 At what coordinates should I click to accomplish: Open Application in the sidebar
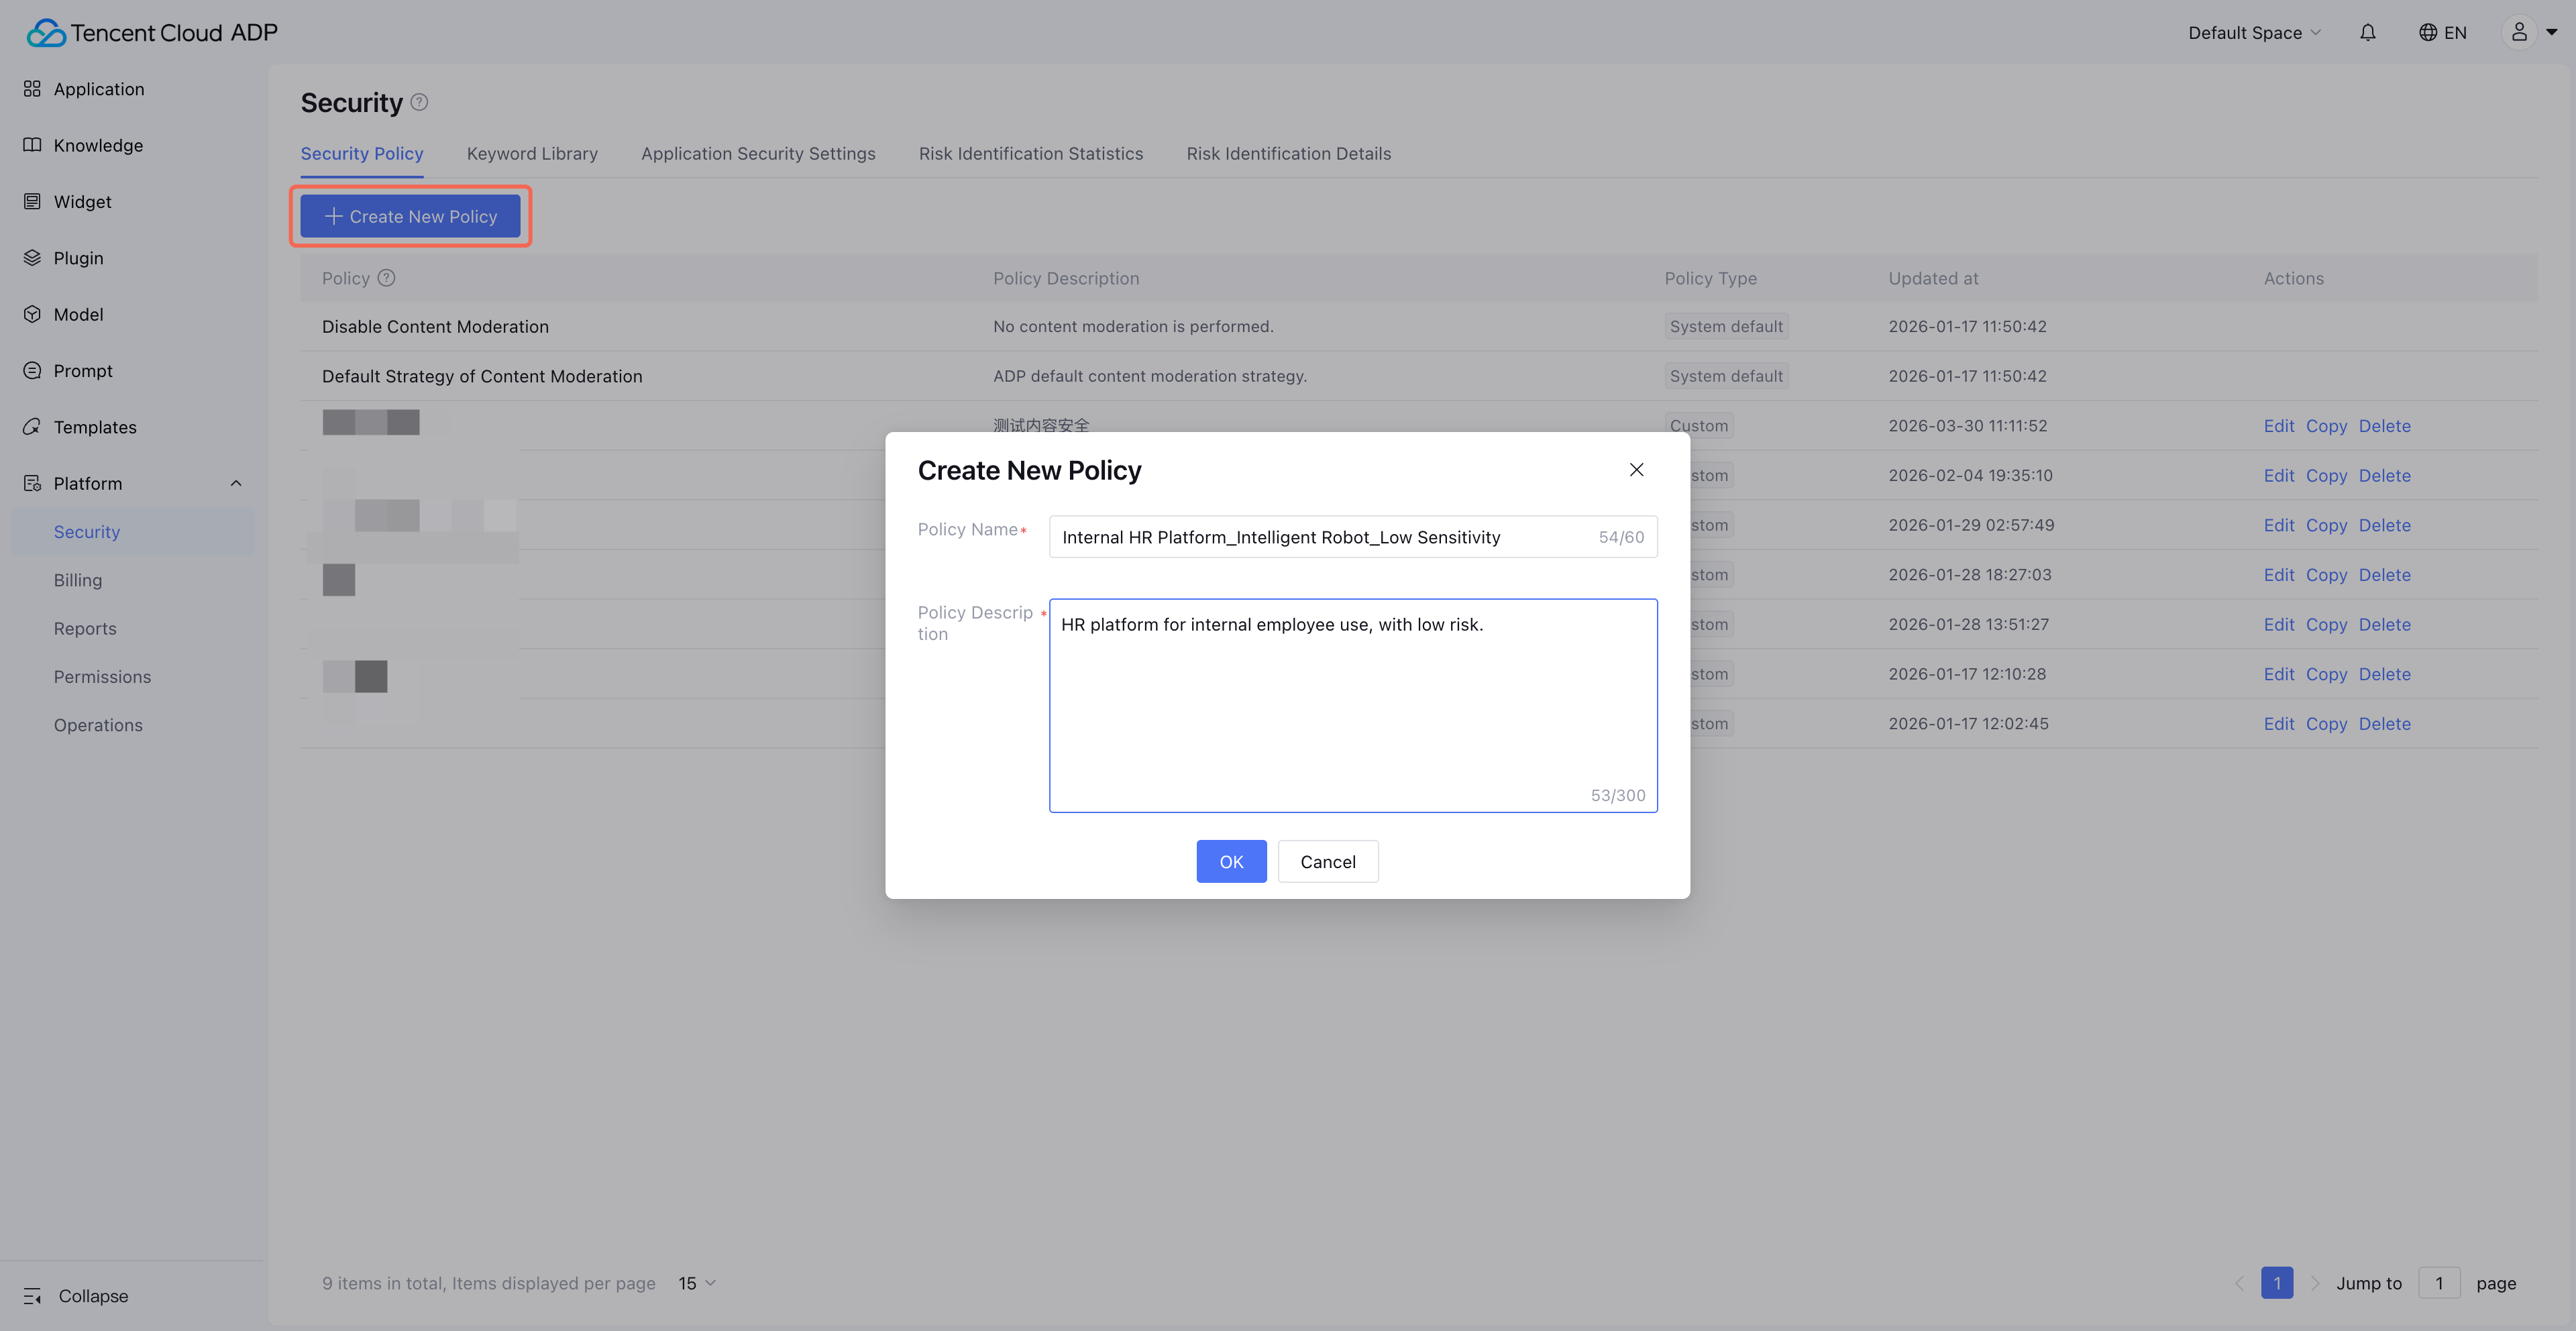click(x=98, y=89)
